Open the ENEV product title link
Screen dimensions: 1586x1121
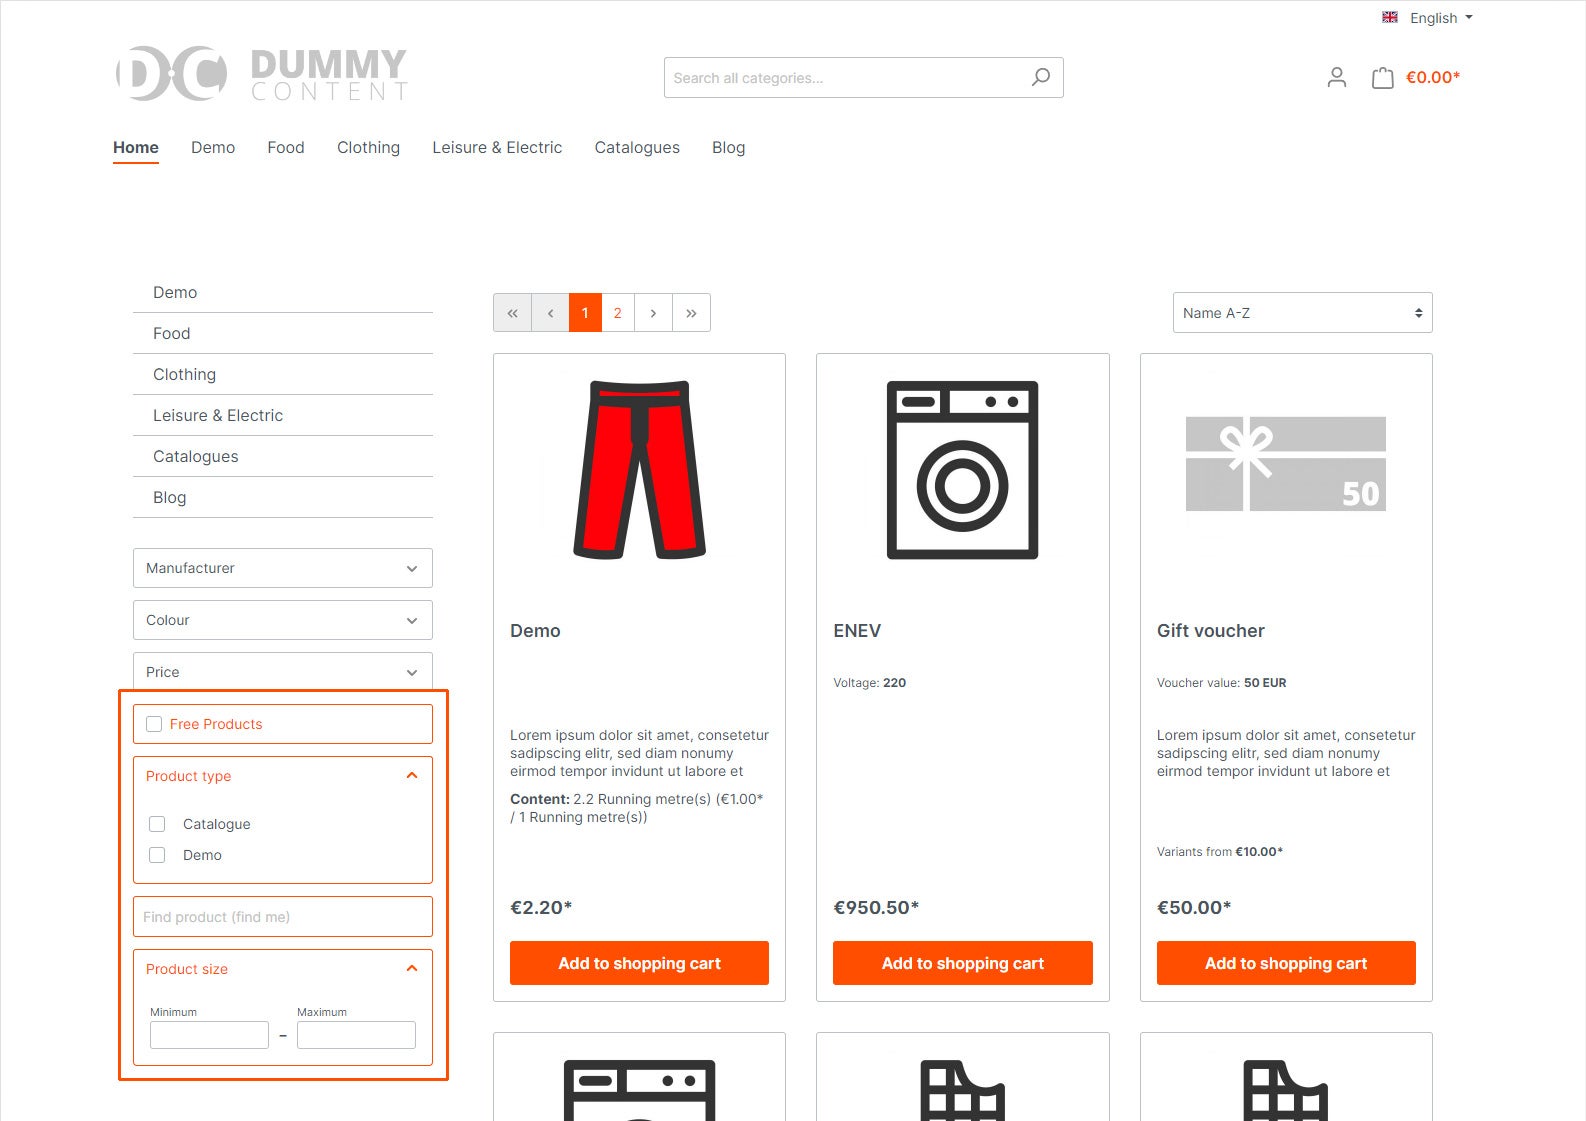pyautogui.click(x=857, y=631)
